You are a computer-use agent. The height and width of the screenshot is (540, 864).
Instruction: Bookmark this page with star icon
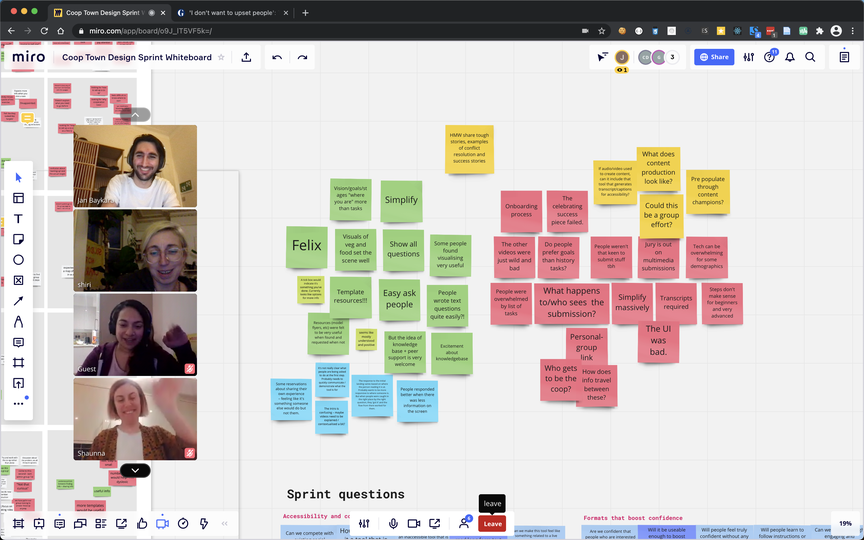point(602,31)
